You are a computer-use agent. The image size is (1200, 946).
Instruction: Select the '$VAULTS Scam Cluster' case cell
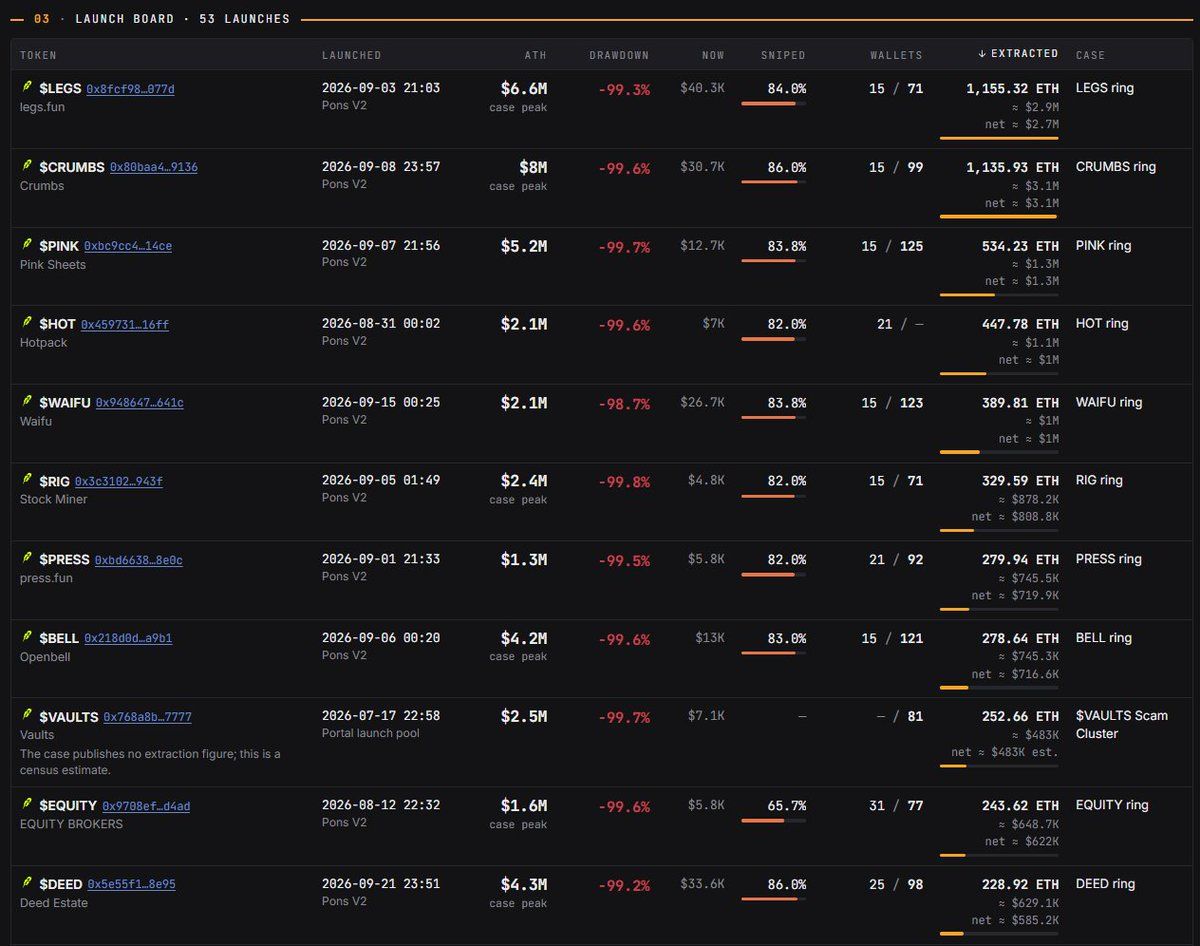tap(1122, 725)
